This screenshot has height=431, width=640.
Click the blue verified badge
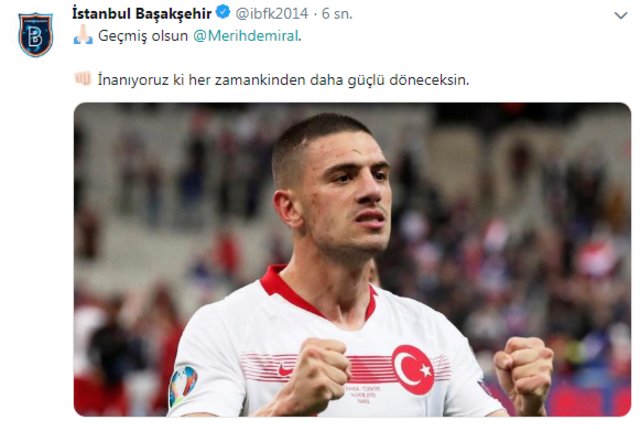223,12
